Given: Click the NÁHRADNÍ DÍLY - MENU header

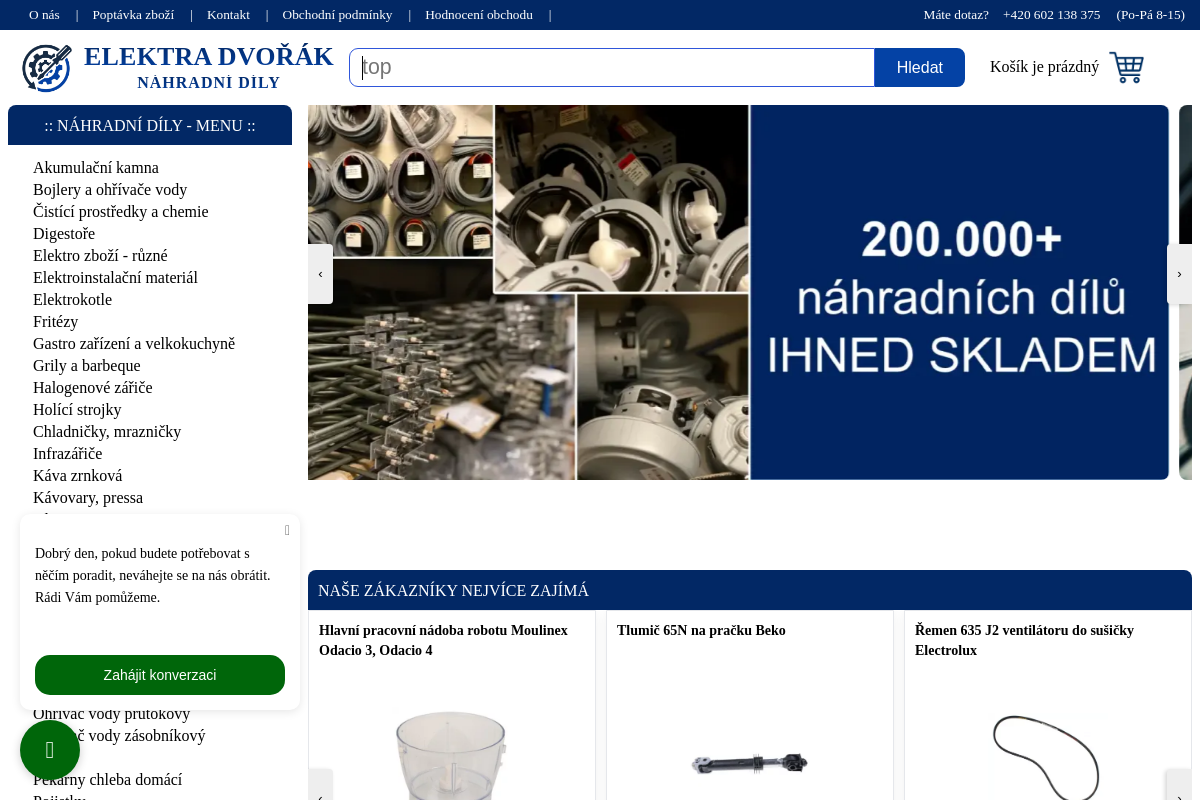Looking at the screenshot, I should 150,125.
